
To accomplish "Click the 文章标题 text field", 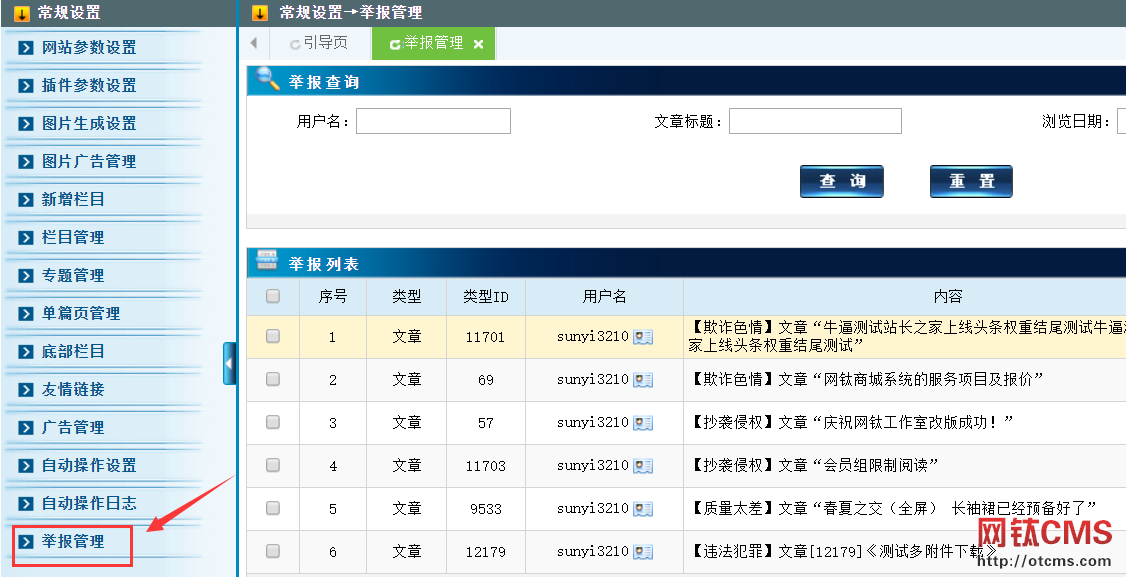I will [x=815, y=122].
